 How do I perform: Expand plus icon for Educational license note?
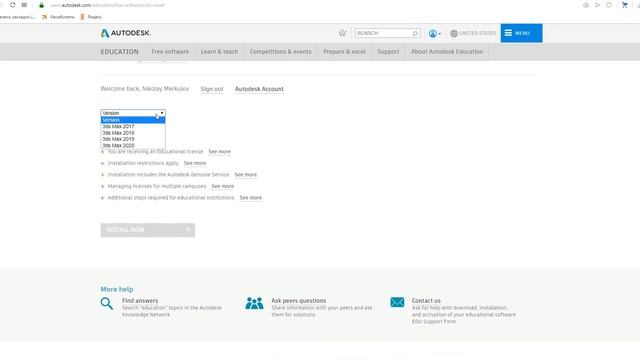click(102, 152)
